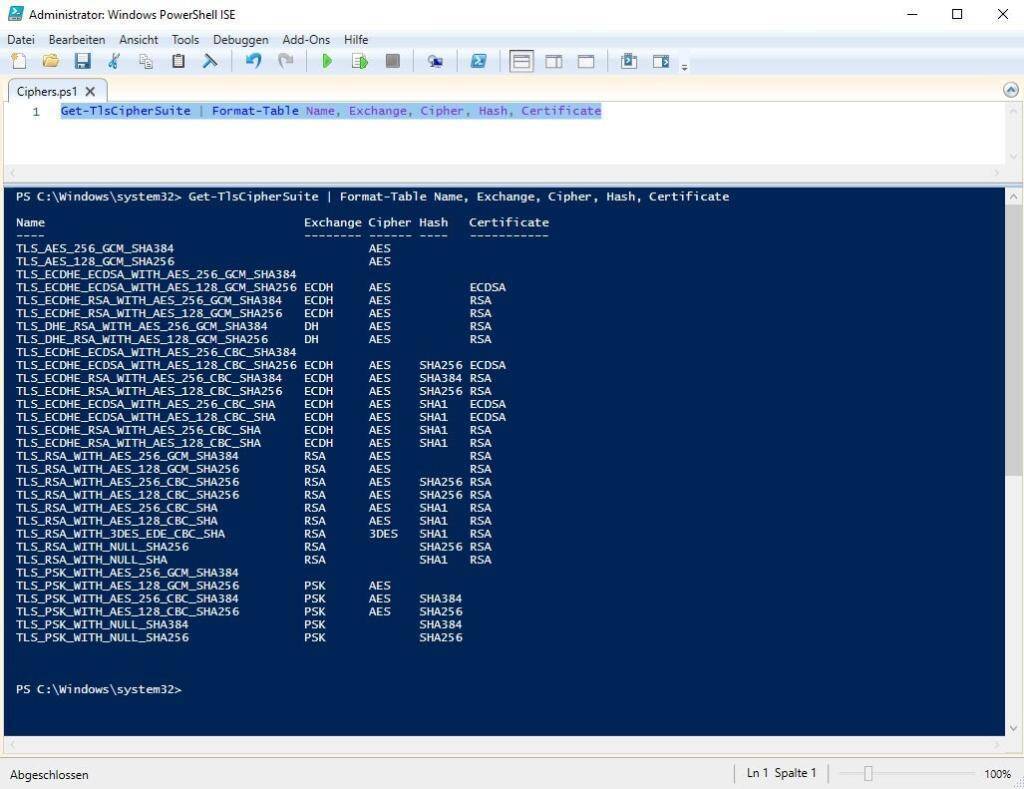Screen dimensions: 1024x789
Task: Copy selection using the Copy toolbar button
Action: click(x=145, y=61)
